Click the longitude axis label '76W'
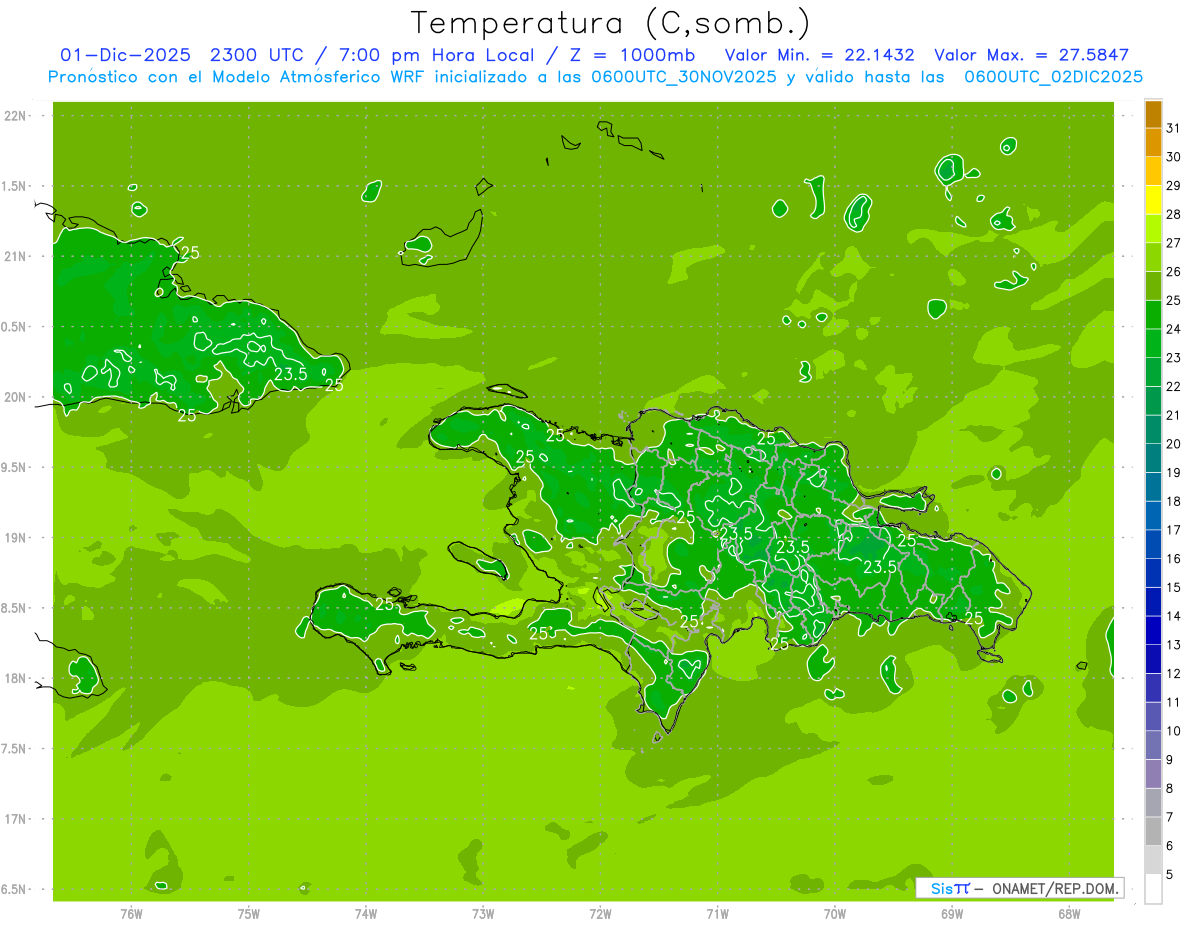The height and width of the screenshot is (927, 1200). [x=131, y=914]
